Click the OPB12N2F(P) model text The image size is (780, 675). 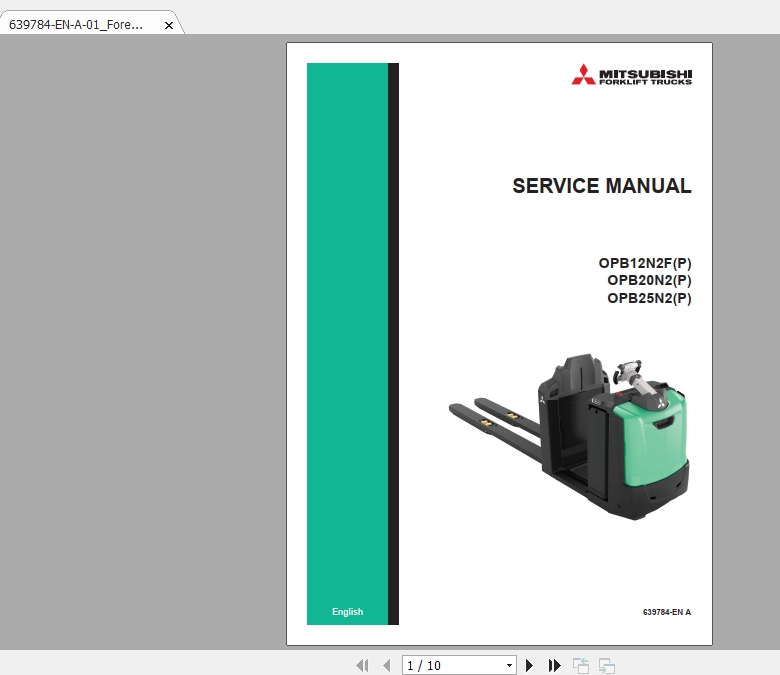tap(645, 263)
